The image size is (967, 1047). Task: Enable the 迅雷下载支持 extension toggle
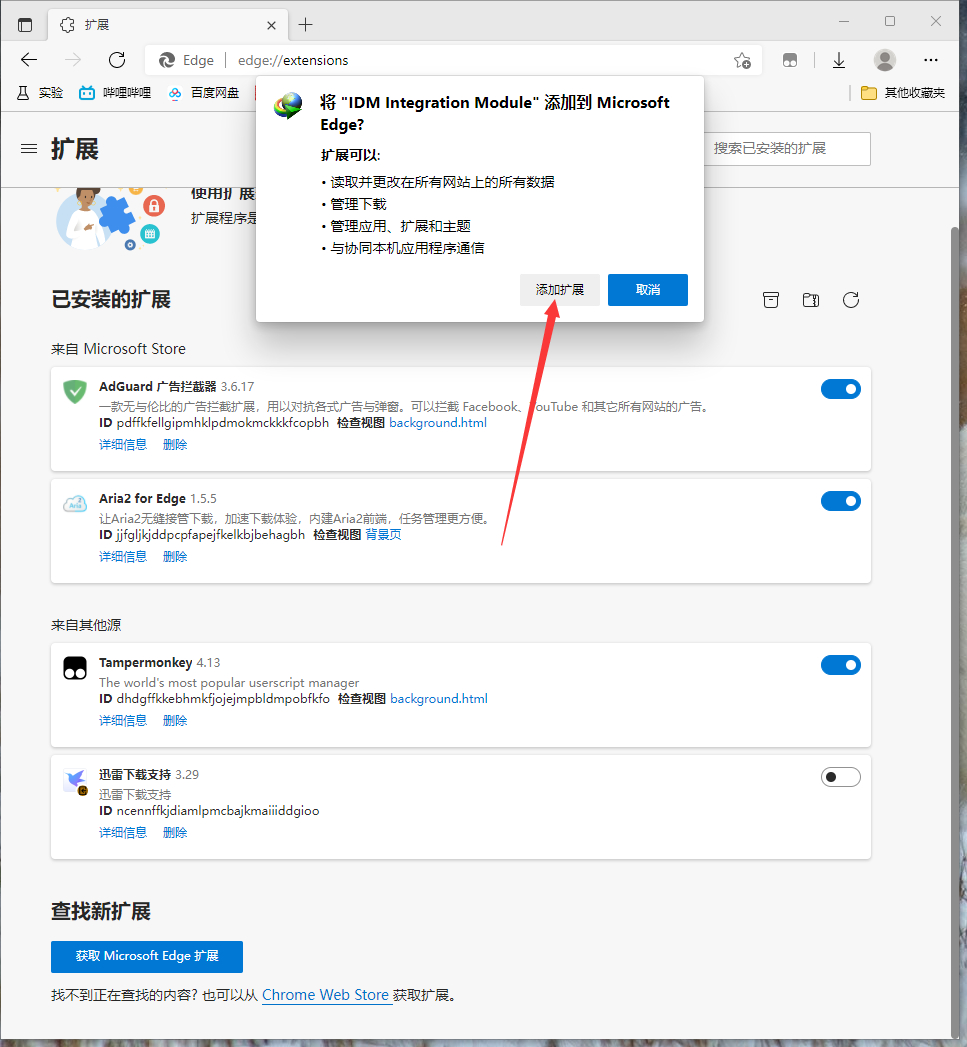point(840,777)
